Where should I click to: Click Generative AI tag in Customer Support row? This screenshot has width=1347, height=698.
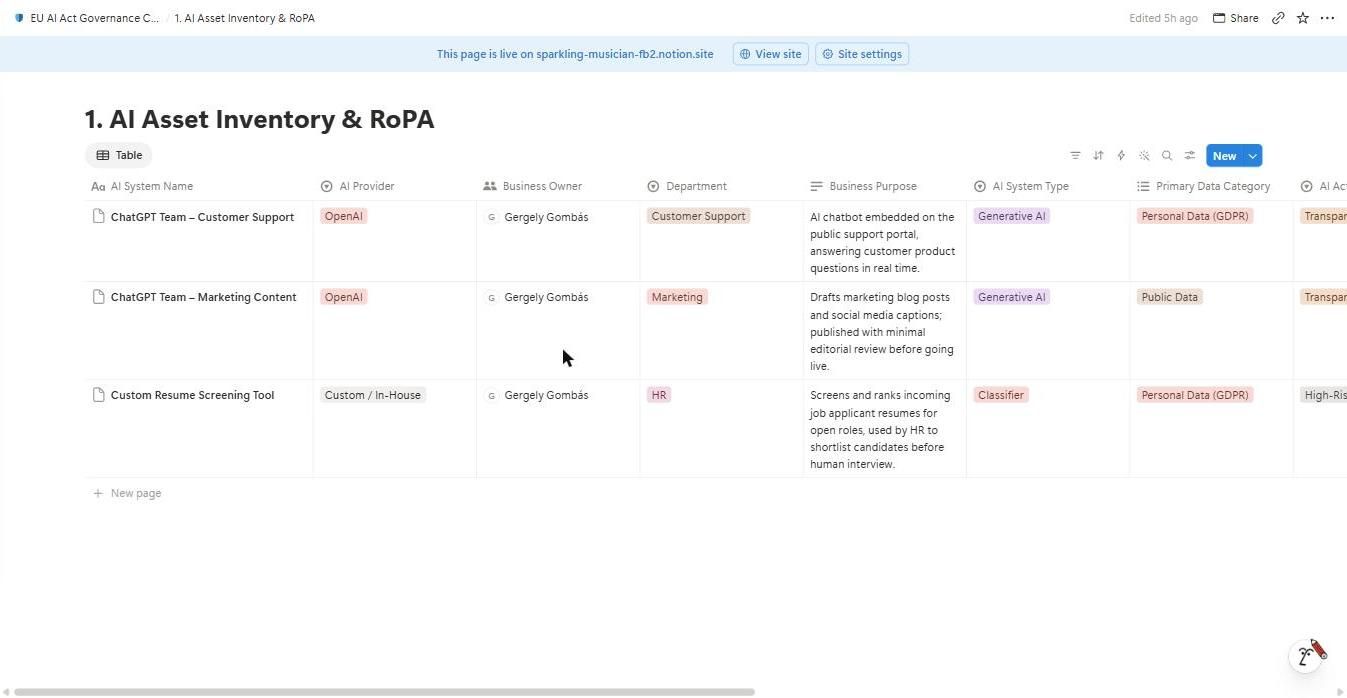coord(1012,216)
